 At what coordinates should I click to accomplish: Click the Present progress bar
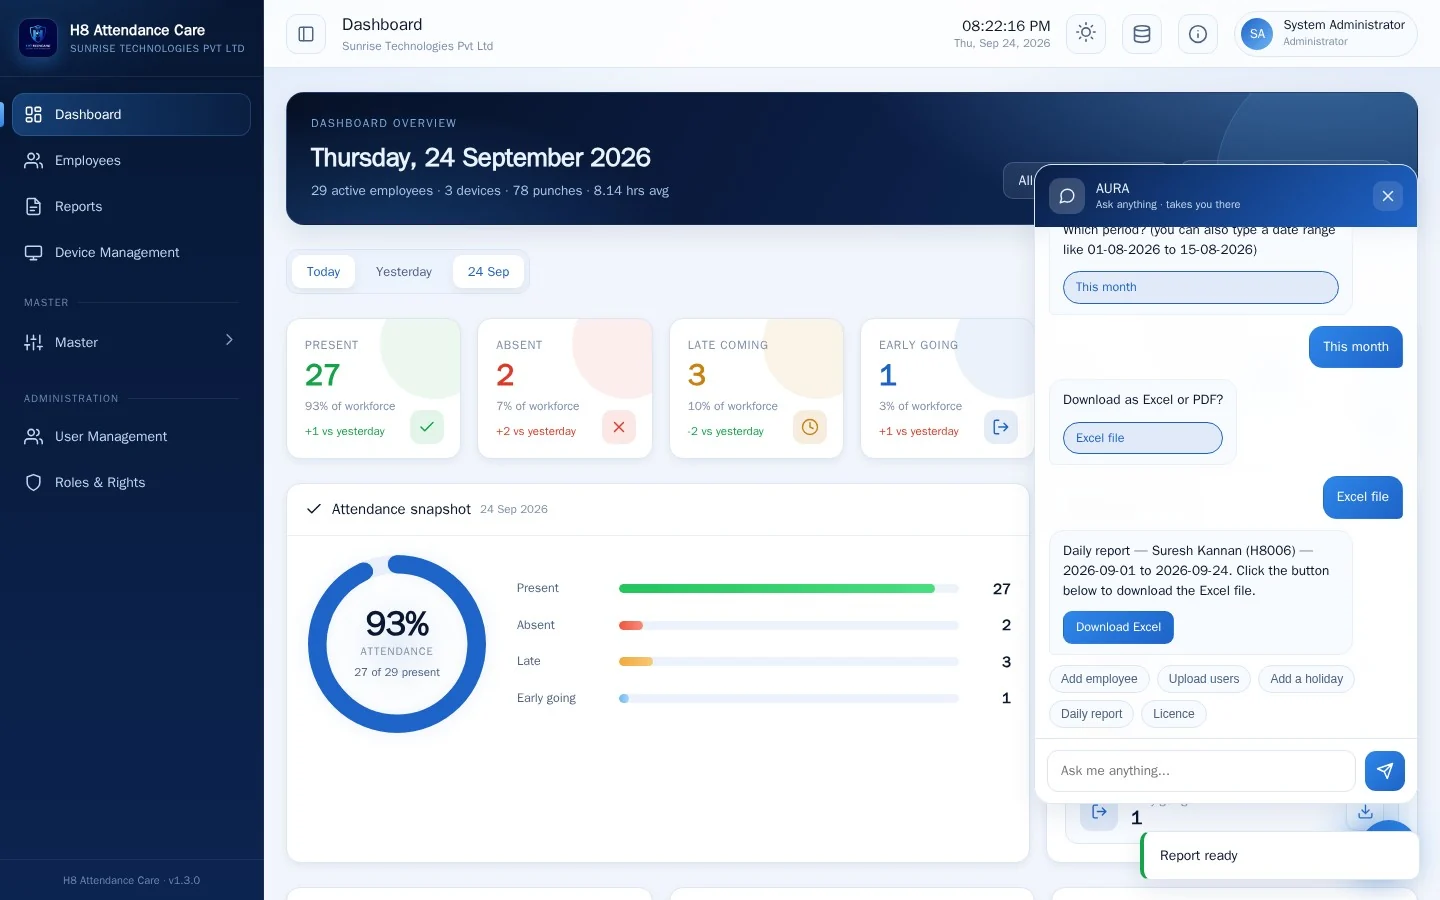789,589
